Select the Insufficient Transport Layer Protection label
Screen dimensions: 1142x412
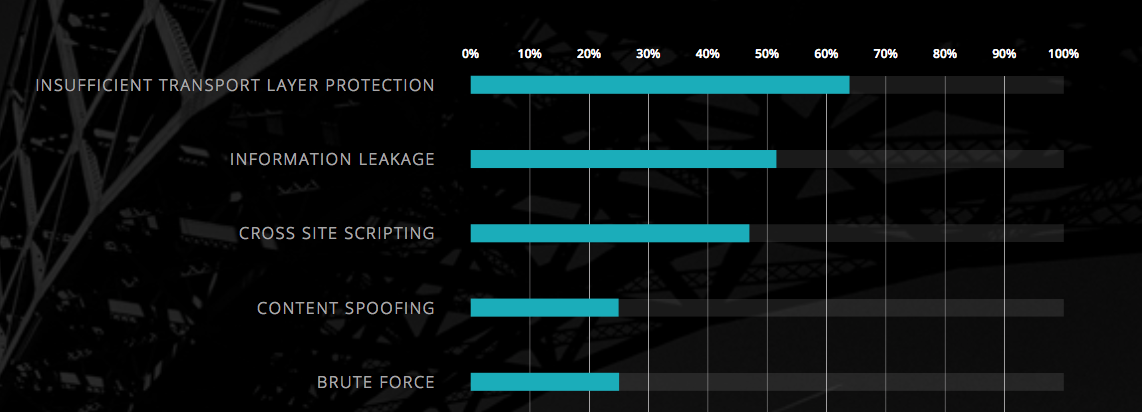(x=235, y=85)
